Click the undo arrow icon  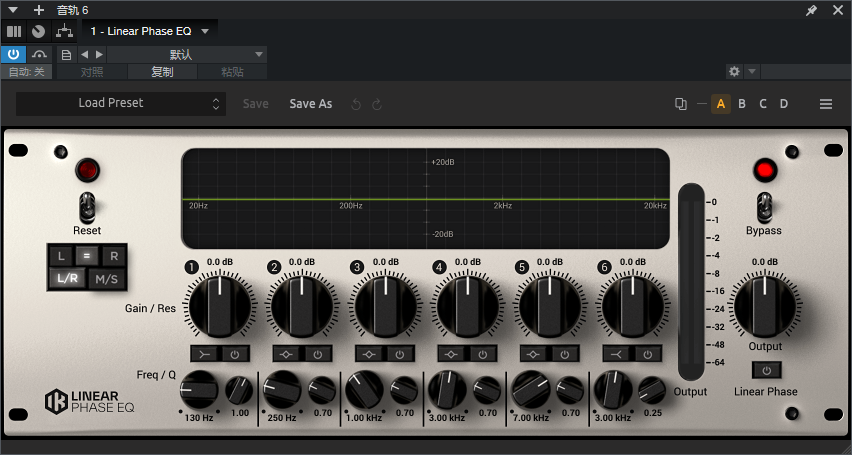[356, 104]
